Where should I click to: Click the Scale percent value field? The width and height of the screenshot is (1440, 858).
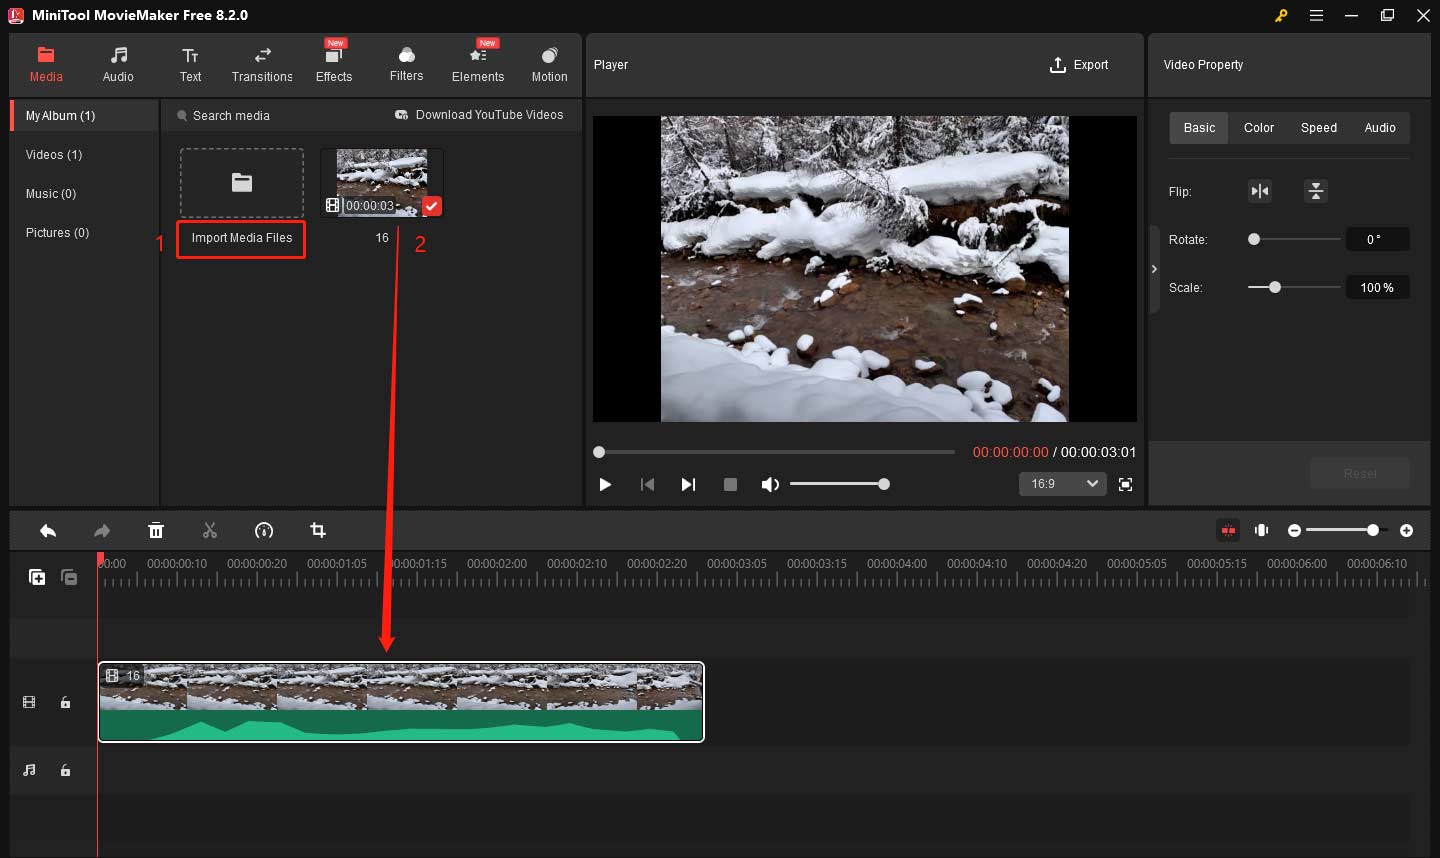[x=1377, y=287]
